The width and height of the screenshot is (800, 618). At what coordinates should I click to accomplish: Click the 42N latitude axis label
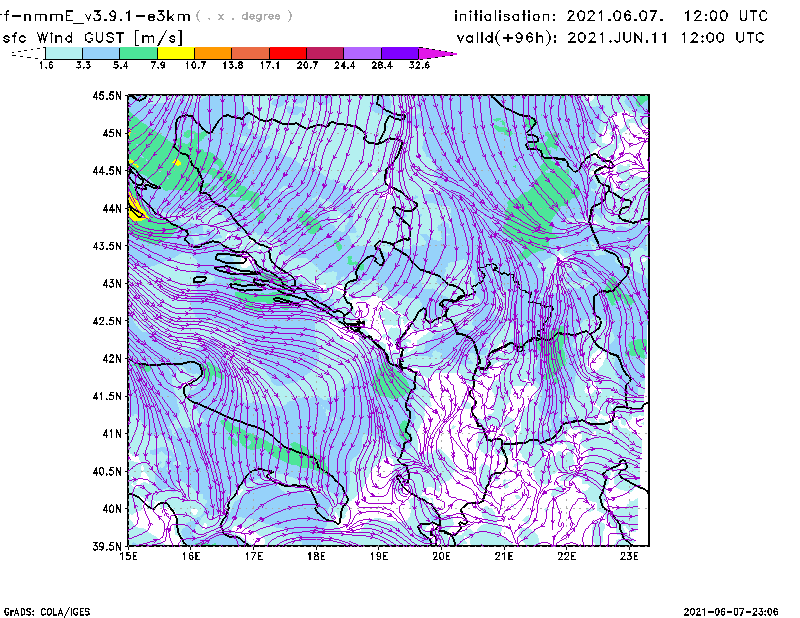coord(110,358)
